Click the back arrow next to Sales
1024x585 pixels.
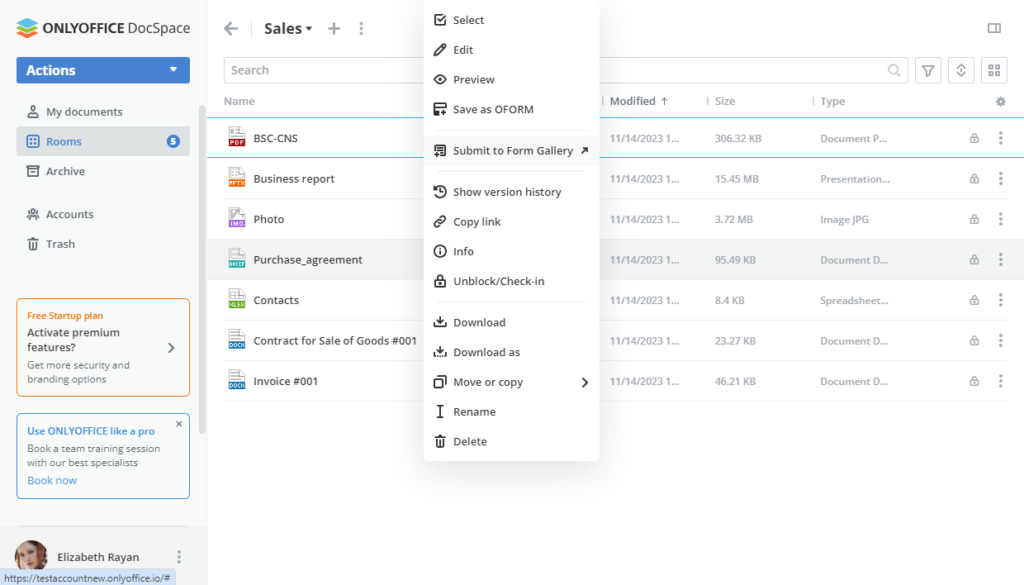(x=230, y=28)
